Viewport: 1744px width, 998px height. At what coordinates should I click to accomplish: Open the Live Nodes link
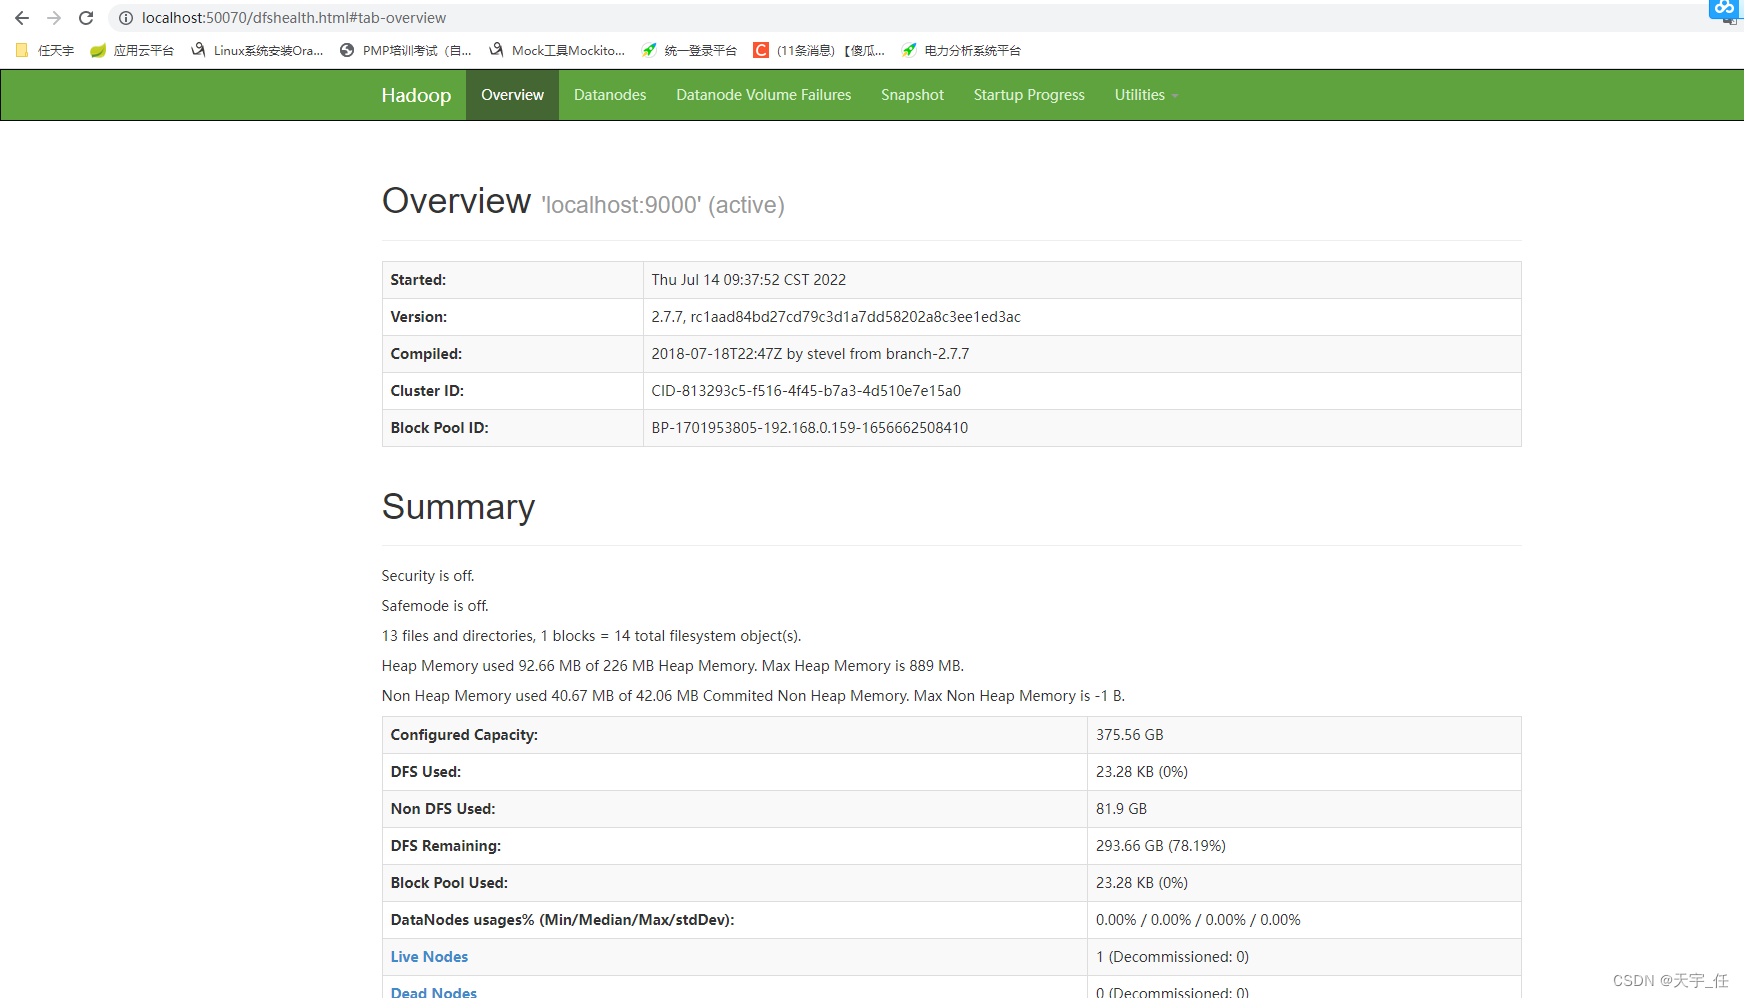(429, 957)
